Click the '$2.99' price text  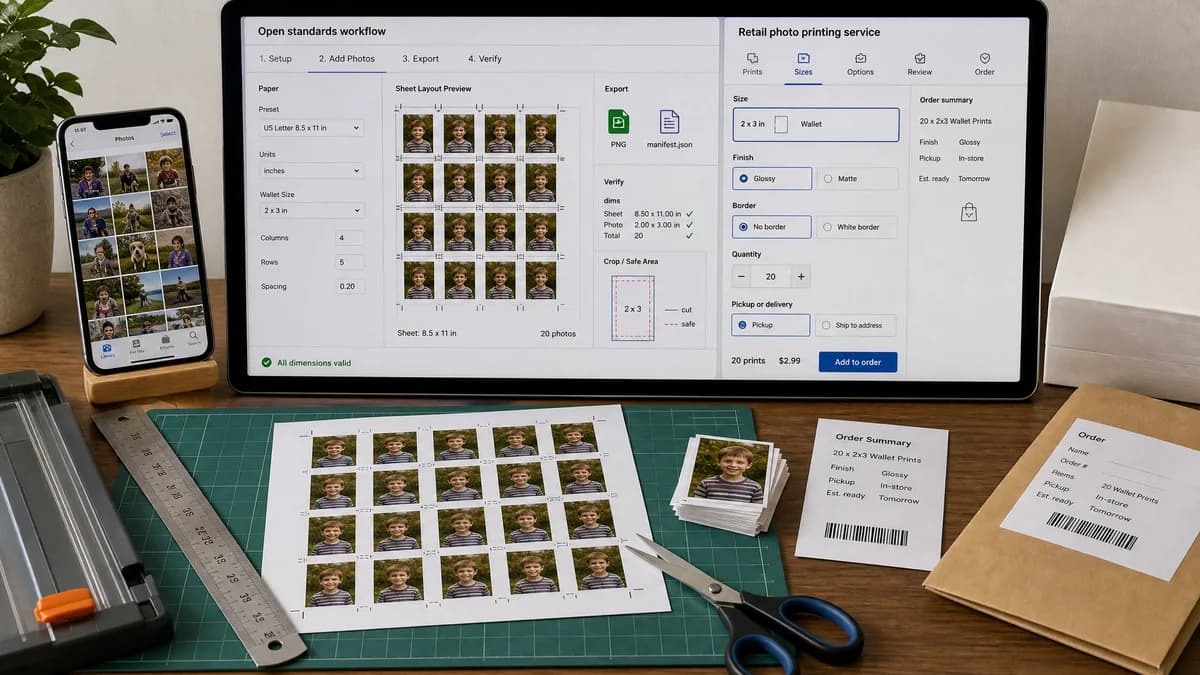coord(789,361)
